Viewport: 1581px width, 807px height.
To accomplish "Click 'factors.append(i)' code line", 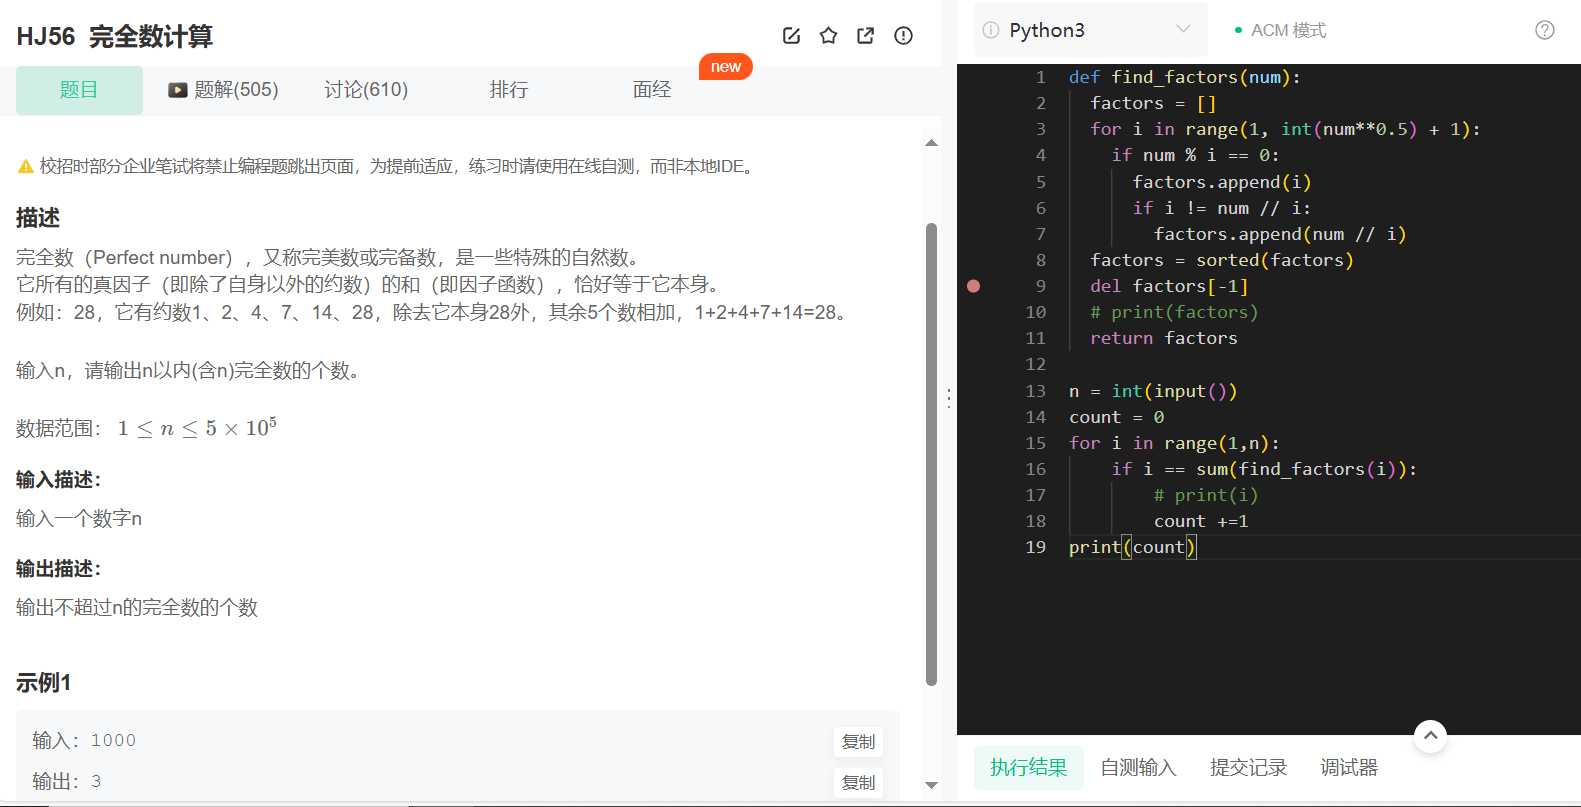I will tap(1222, 182).
